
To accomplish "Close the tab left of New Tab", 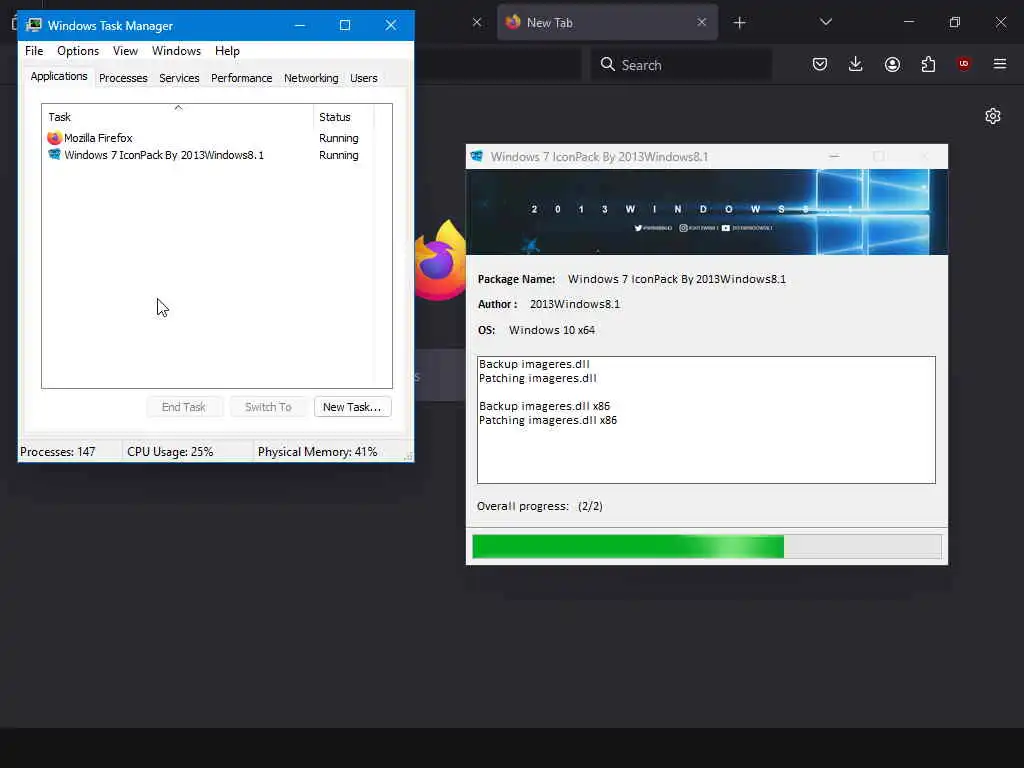I will pos(477,22).
